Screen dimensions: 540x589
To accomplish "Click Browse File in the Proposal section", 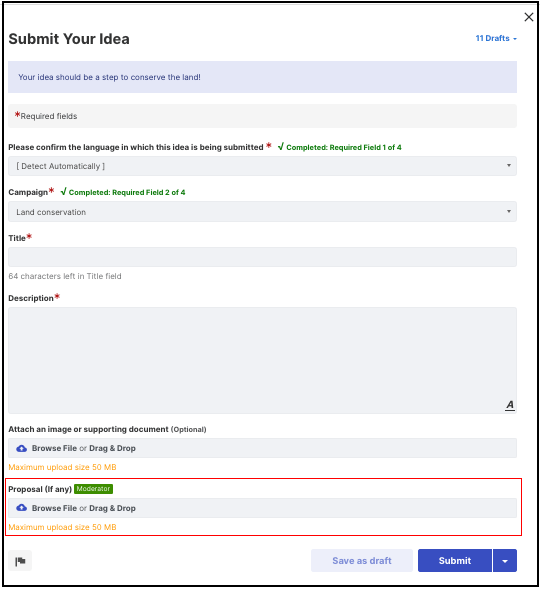I will coord(54,508).
